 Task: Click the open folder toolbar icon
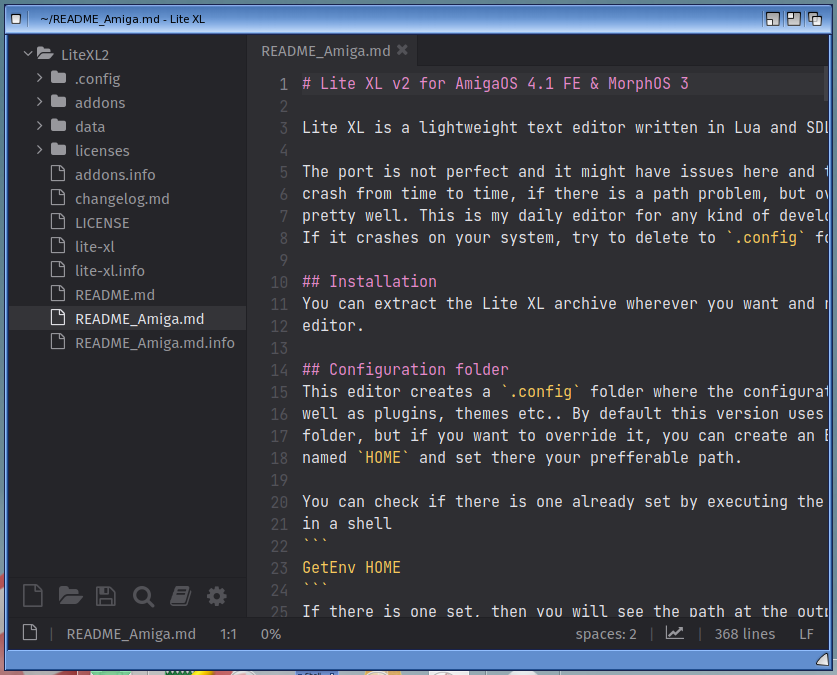tap(70, 597)
